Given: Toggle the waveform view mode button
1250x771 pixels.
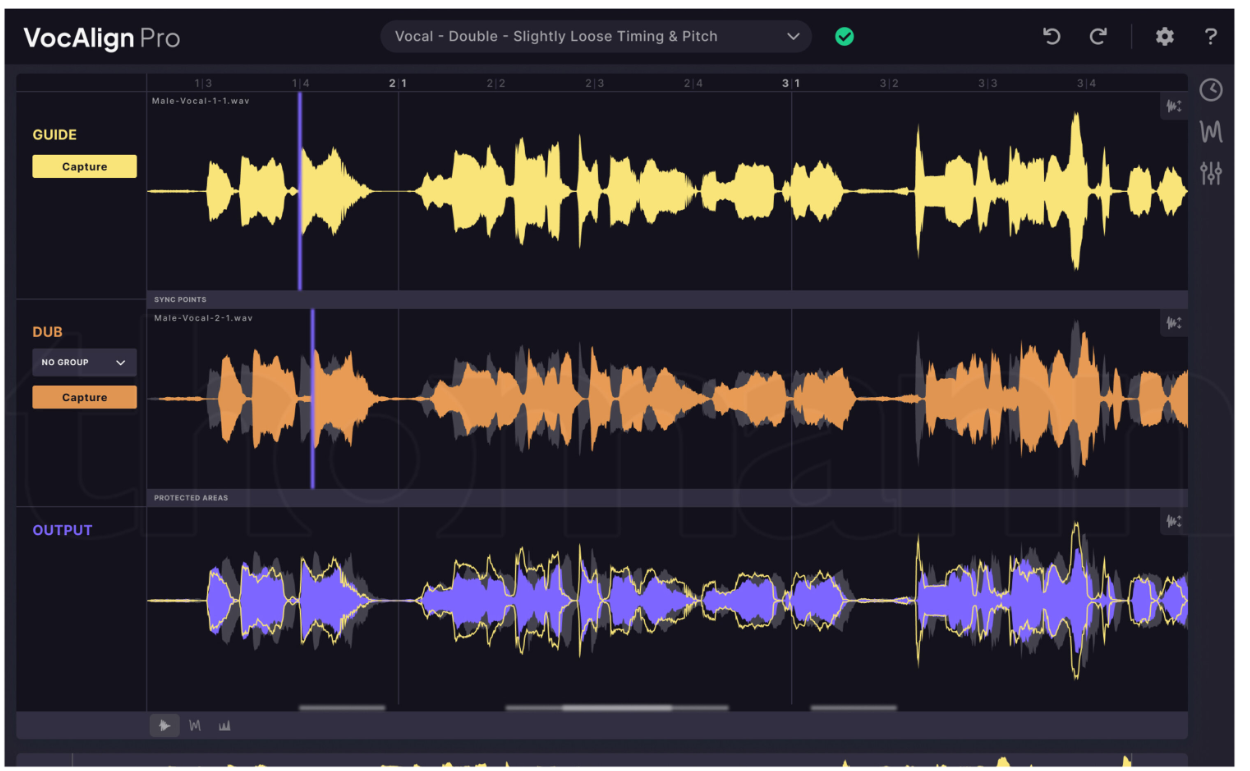Looking at the screenshot, I should (x=165, y=726).
